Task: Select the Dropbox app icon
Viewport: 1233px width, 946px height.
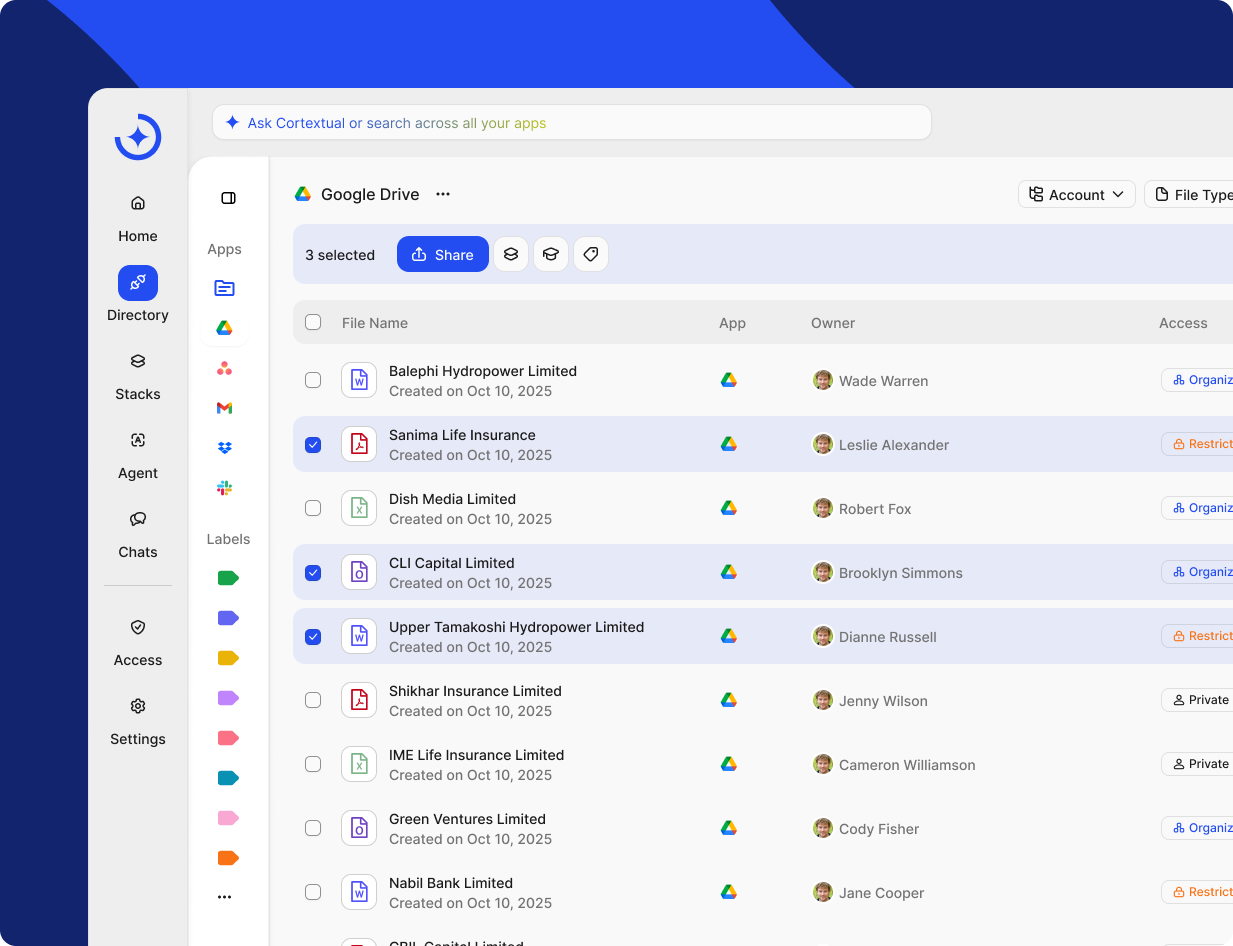Action: coord(224,448)
